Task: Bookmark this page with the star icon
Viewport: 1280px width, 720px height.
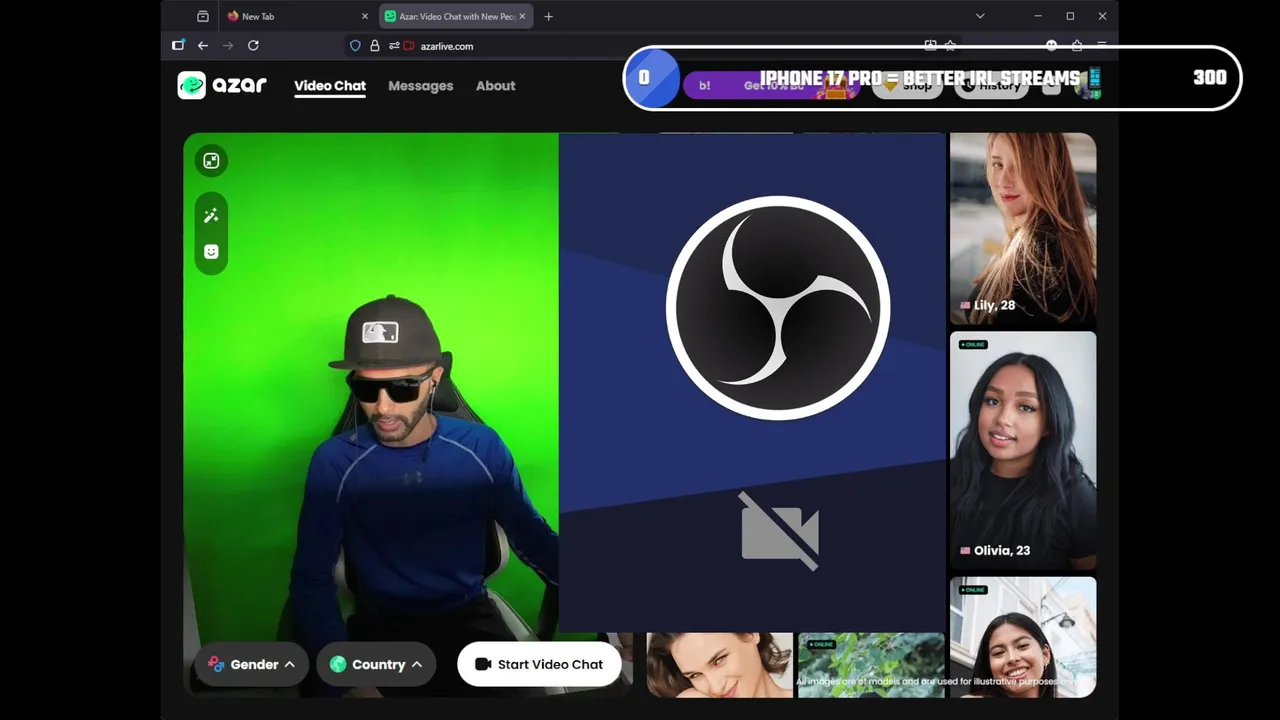Action: click(x=950, y=45)
